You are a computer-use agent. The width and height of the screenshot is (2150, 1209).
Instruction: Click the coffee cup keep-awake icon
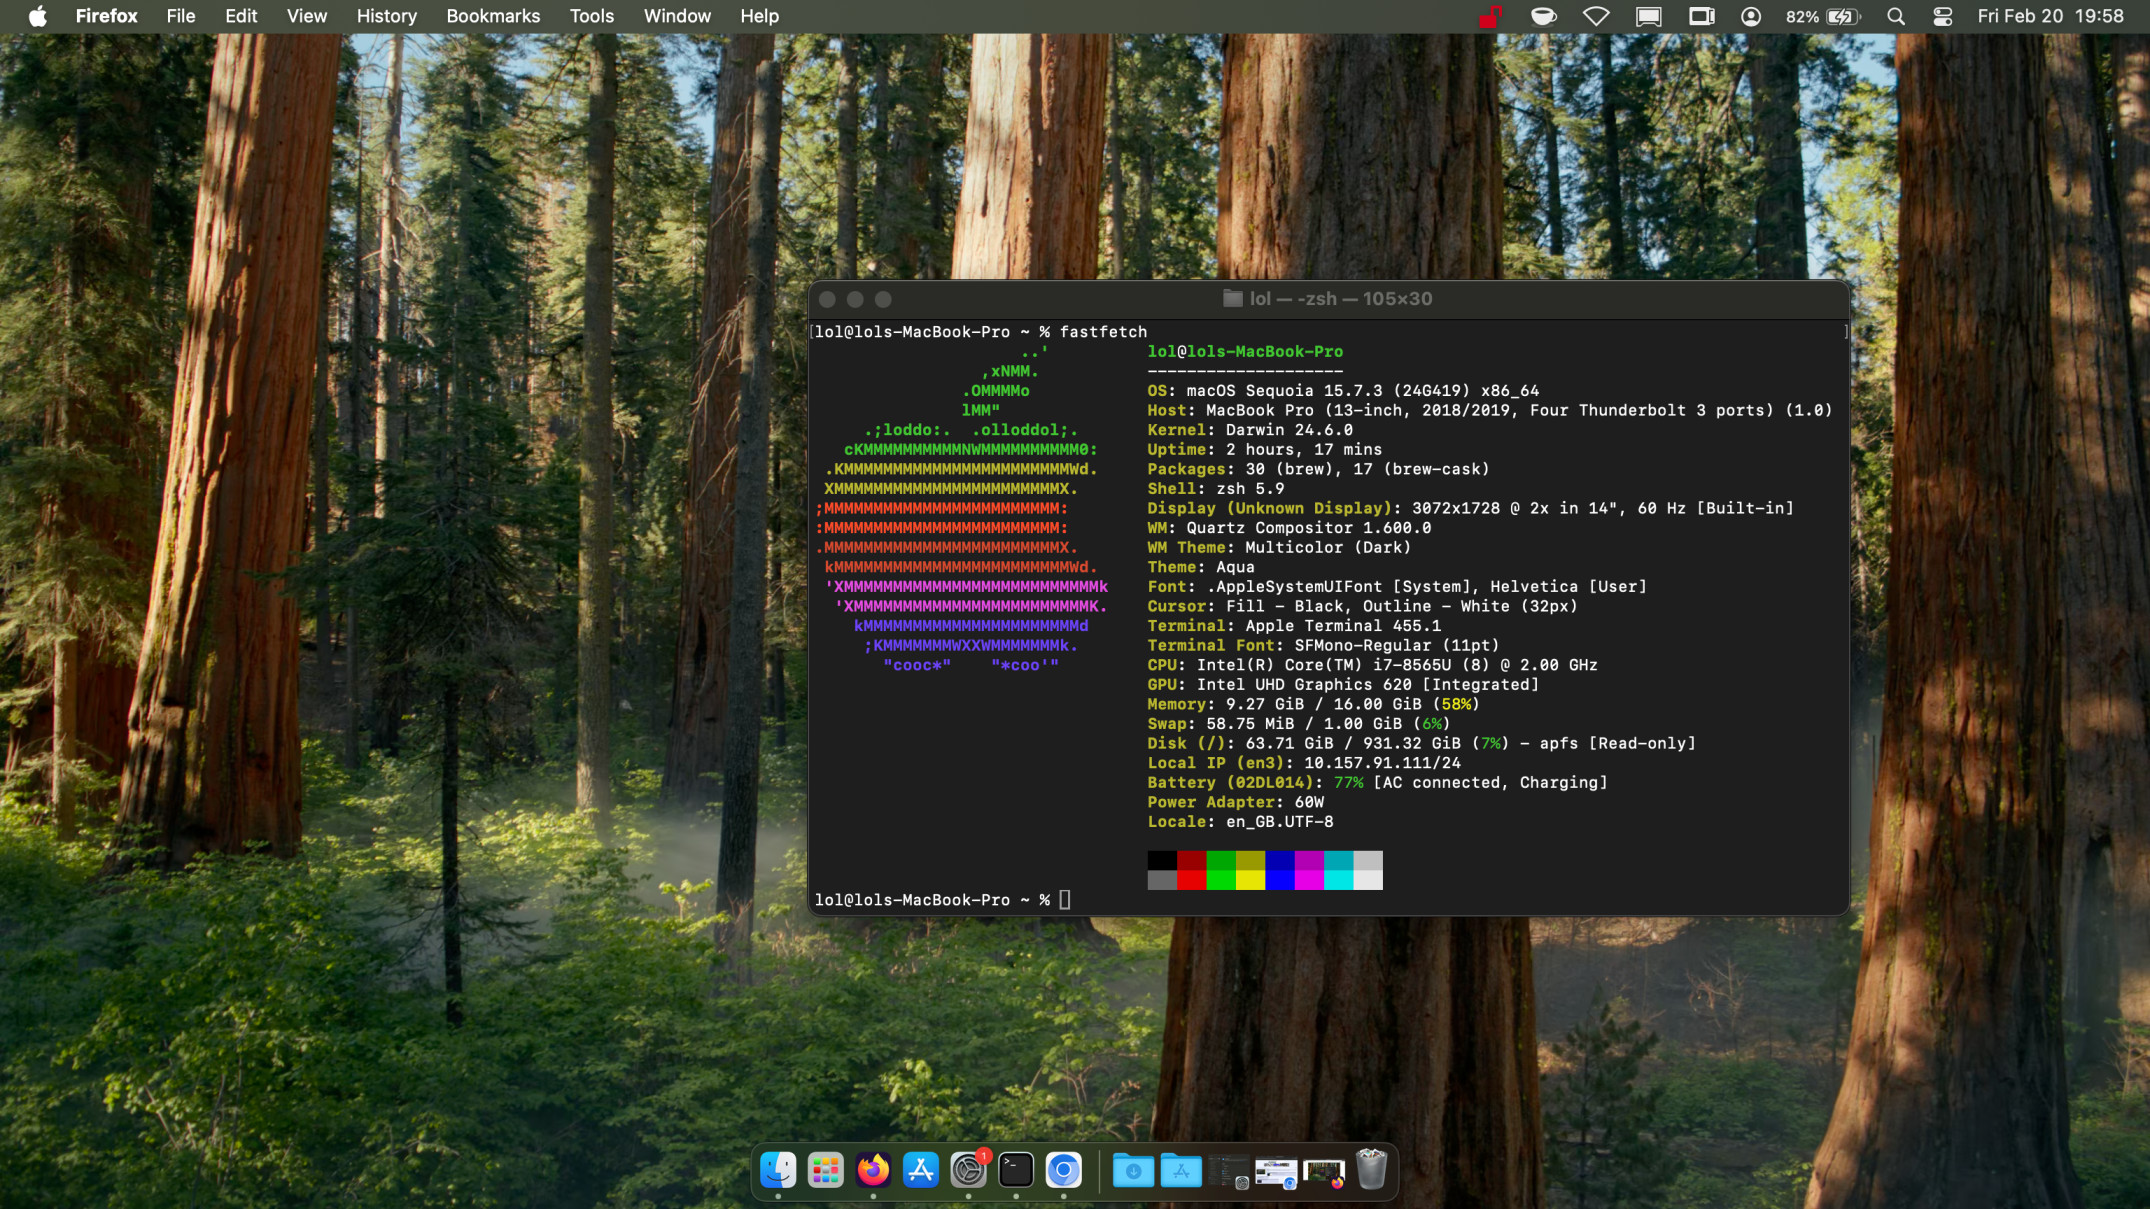[1543, 16]
